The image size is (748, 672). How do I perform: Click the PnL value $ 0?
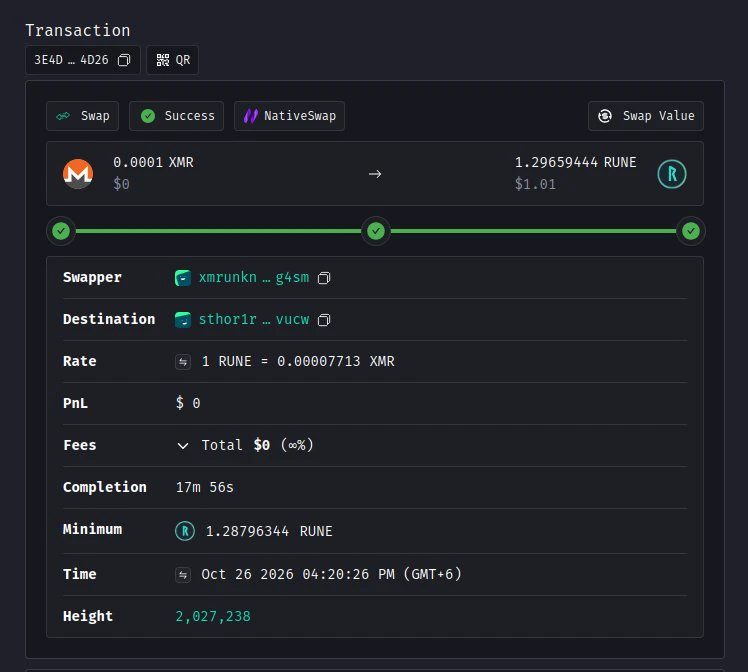(188, 403)
